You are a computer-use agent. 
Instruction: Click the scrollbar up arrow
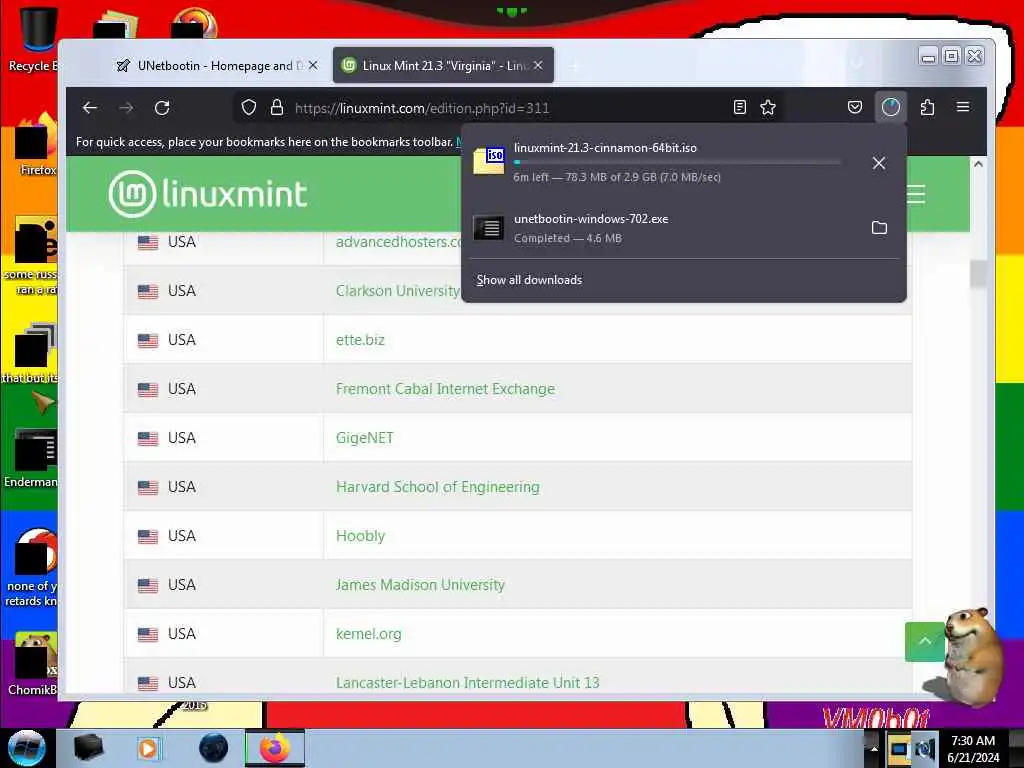978,164
